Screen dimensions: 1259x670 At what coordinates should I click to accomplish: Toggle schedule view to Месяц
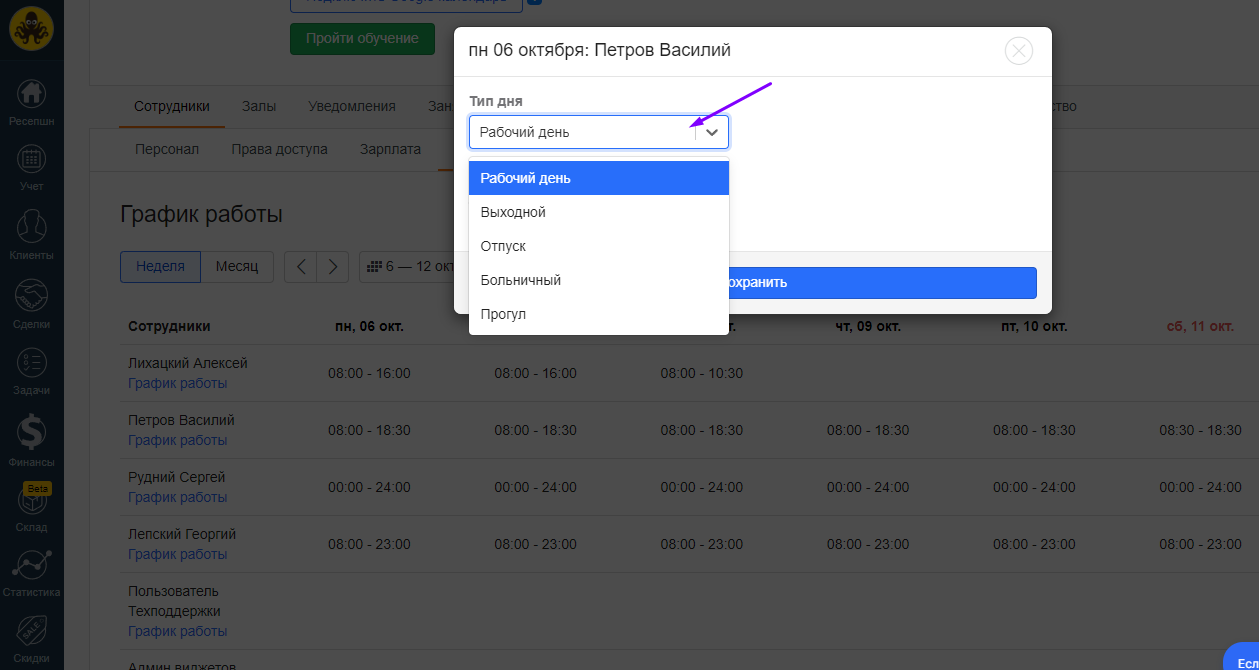coord(237,267)
